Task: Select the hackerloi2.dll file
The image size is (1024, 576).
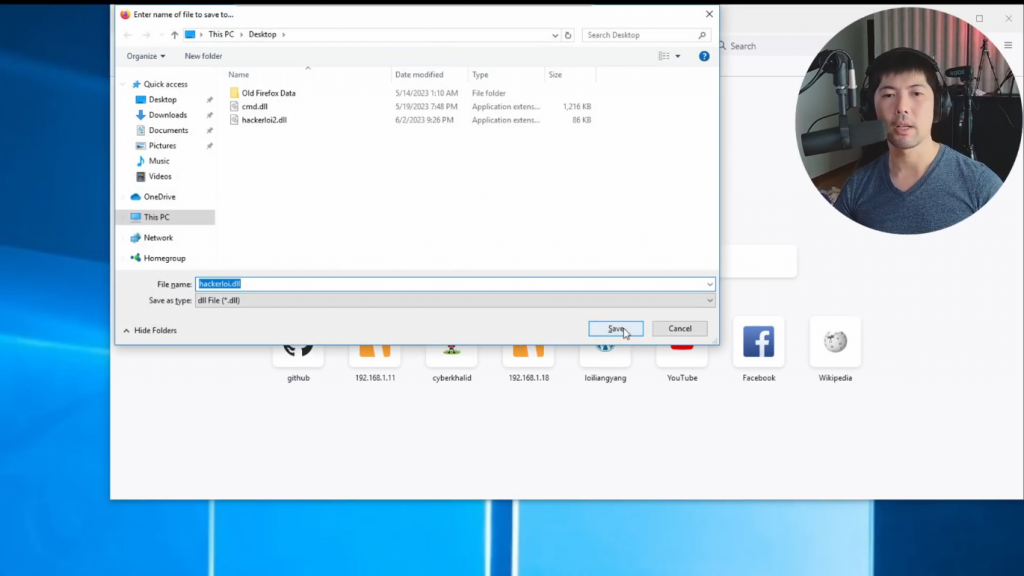Action: tap(264, 120)
